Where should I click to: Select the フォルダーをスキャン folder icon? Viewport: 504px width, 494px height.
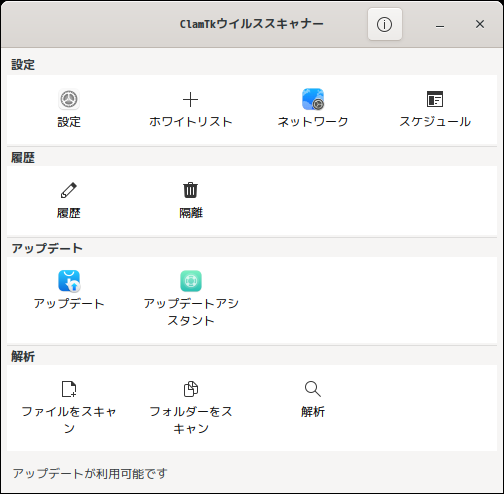(191, 389)
